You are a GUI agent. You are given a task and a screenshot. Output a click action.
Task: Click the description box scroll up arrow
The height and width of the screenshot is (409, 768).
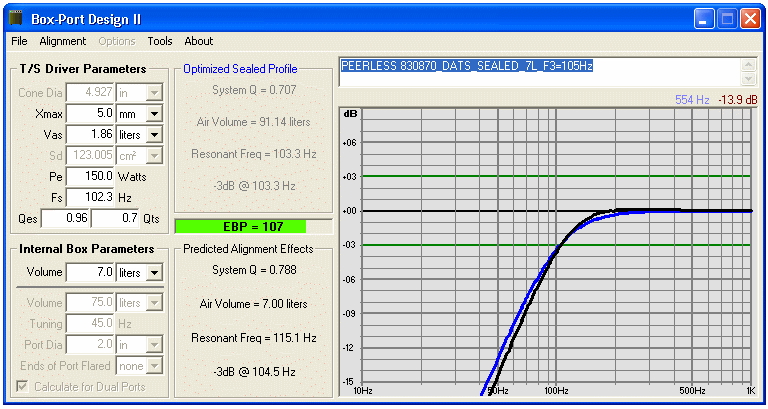pos(748,65)
